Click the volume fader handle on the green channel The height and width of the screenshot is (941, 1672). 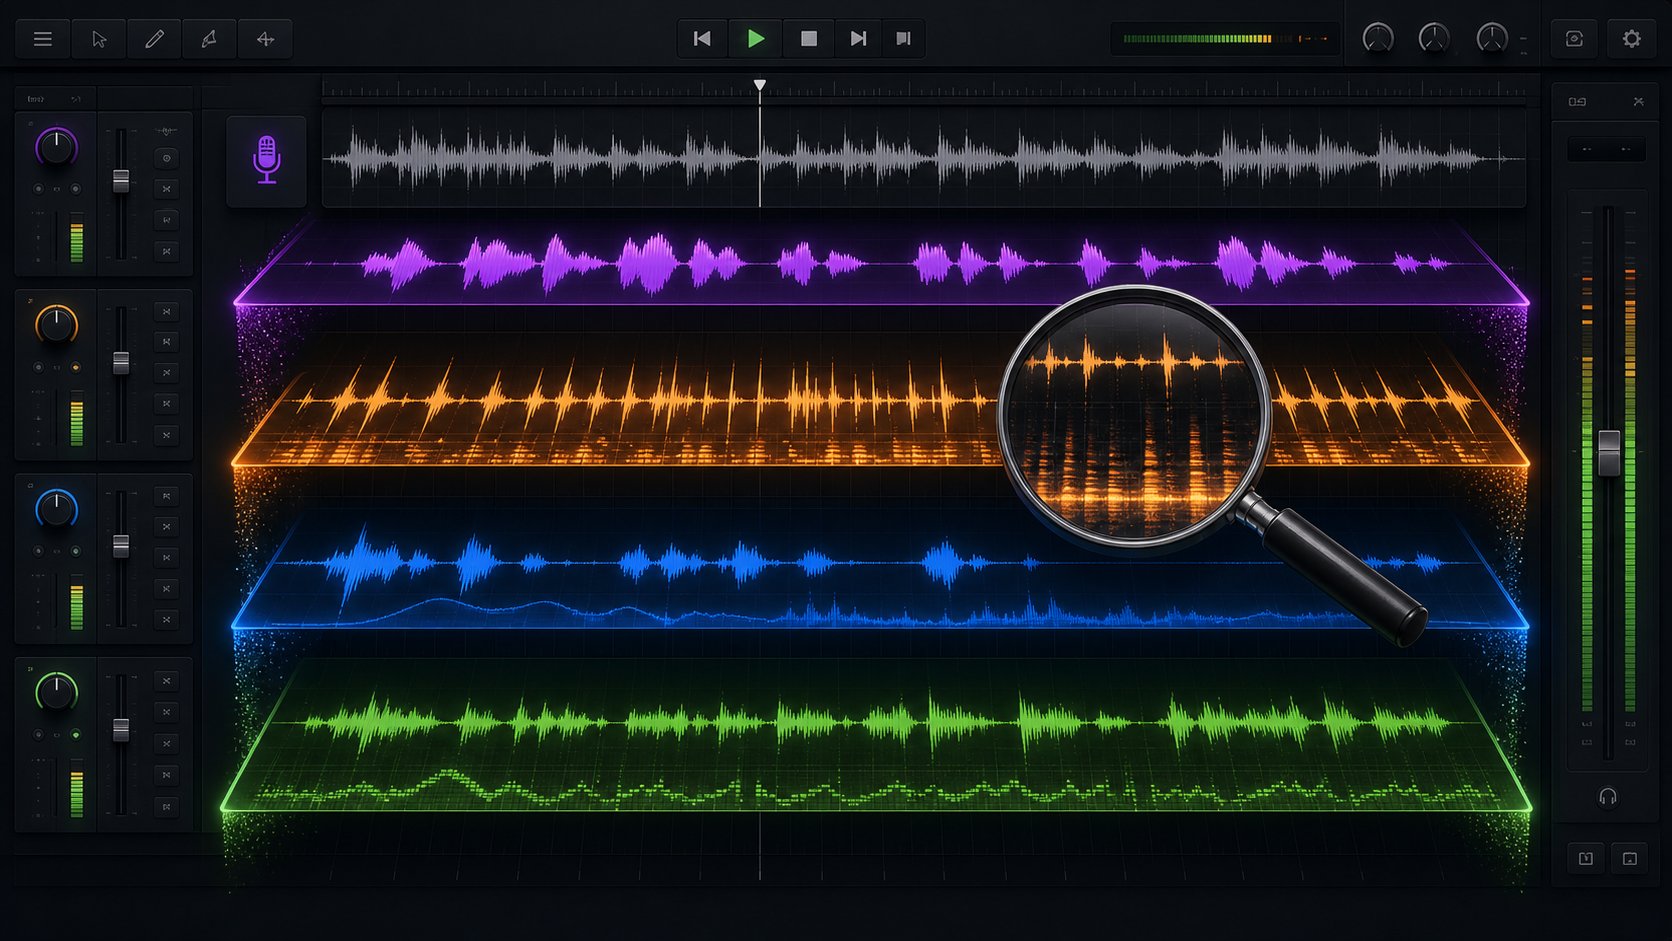pyautogui.click(x=121, y=730)
